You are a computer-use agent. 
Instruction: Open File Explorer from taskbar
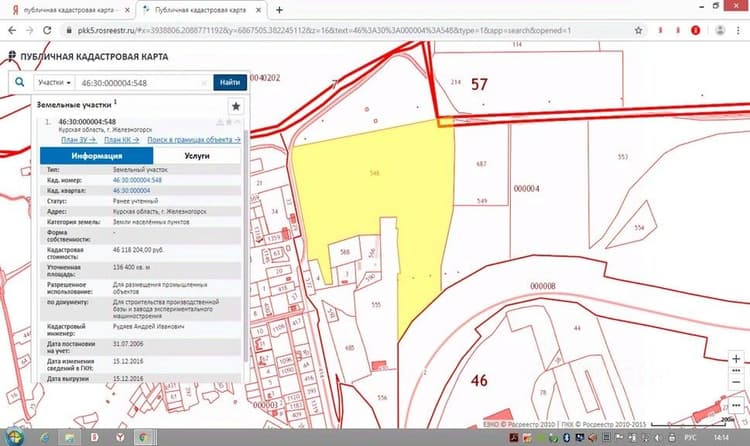(69, 437)
